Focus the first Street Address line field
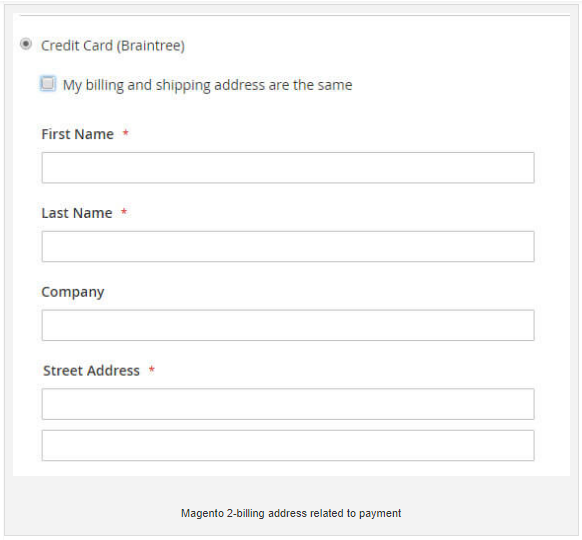Image resolution: width=582 pixels, height=540 pixels. 288,404
